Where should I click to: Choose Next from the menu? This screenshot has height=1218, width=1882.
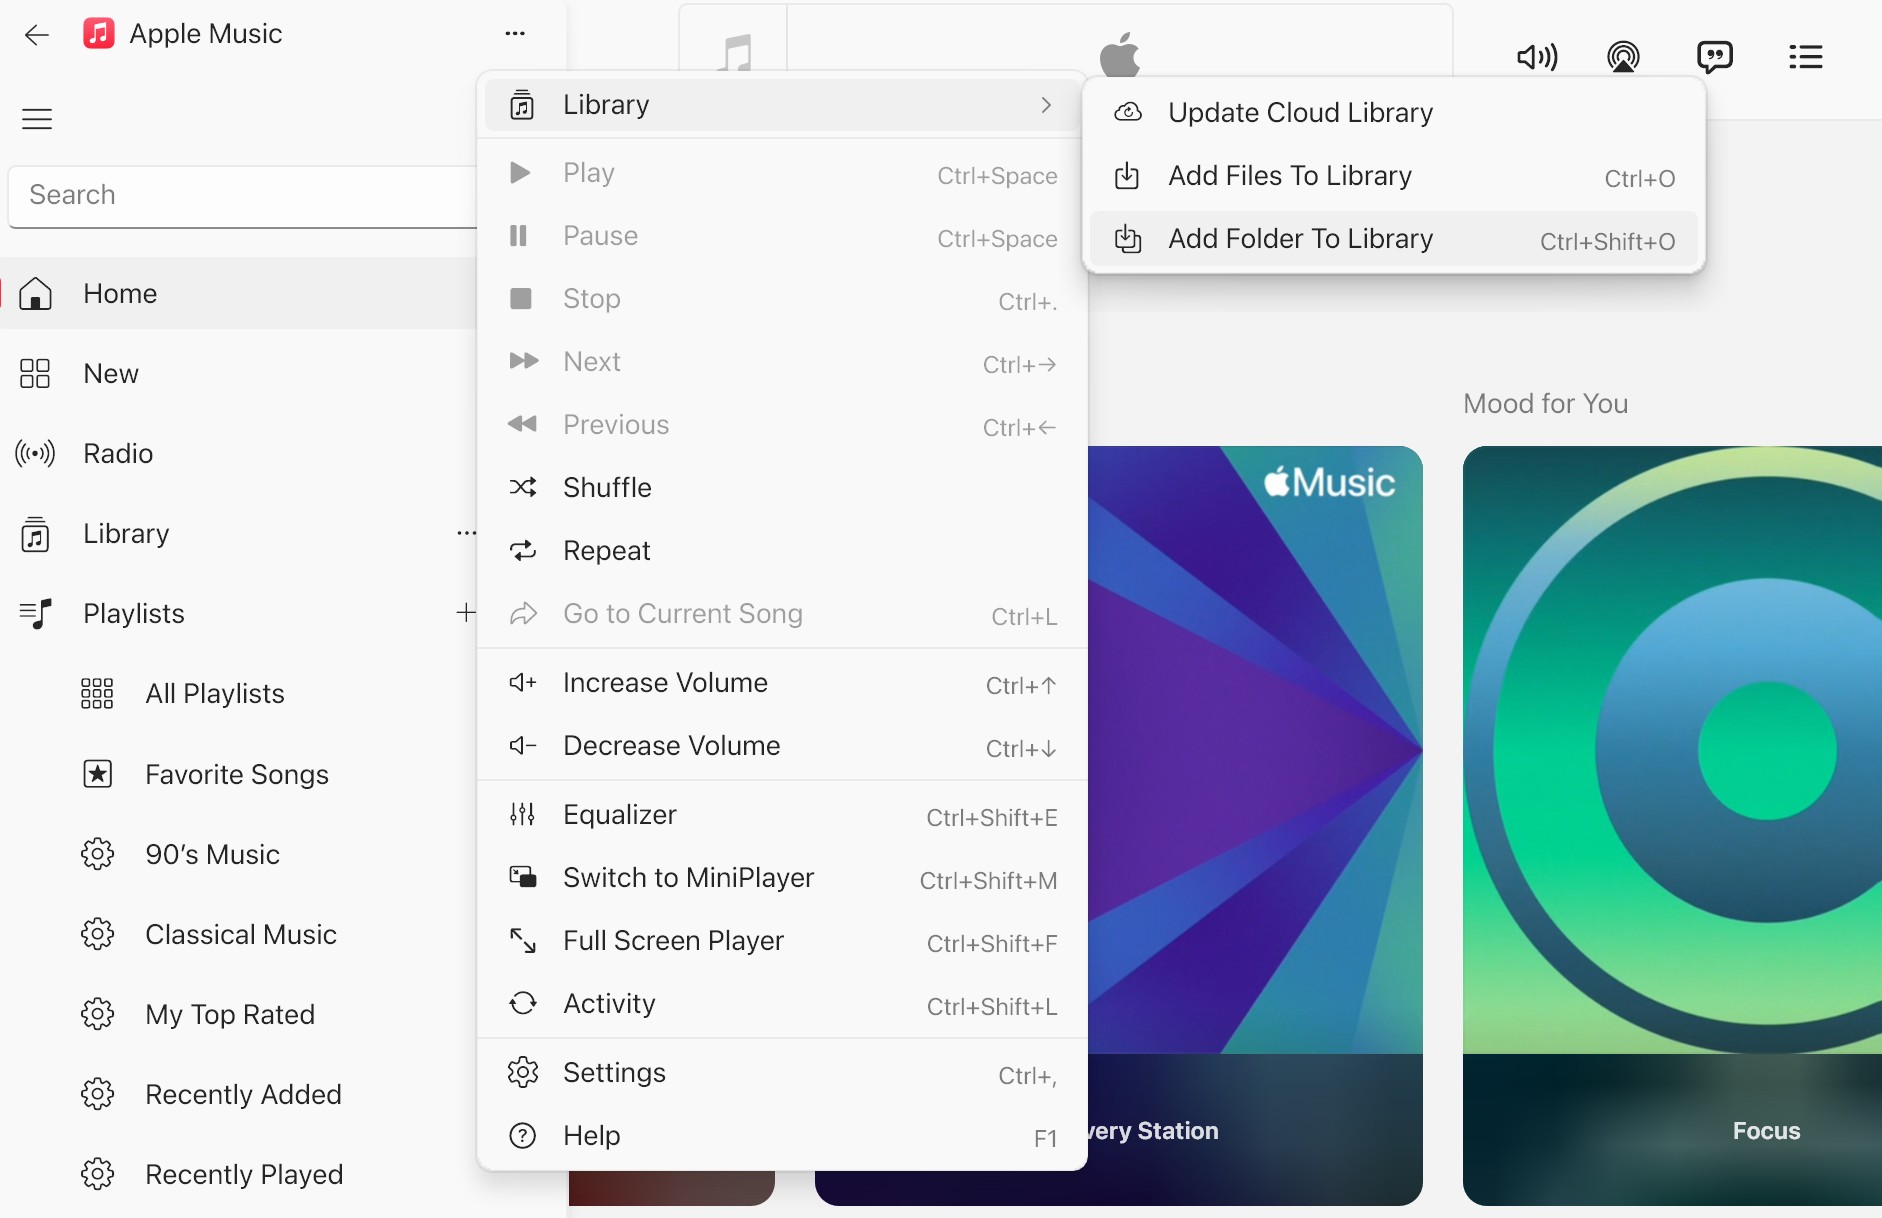[x=782, y=362]
